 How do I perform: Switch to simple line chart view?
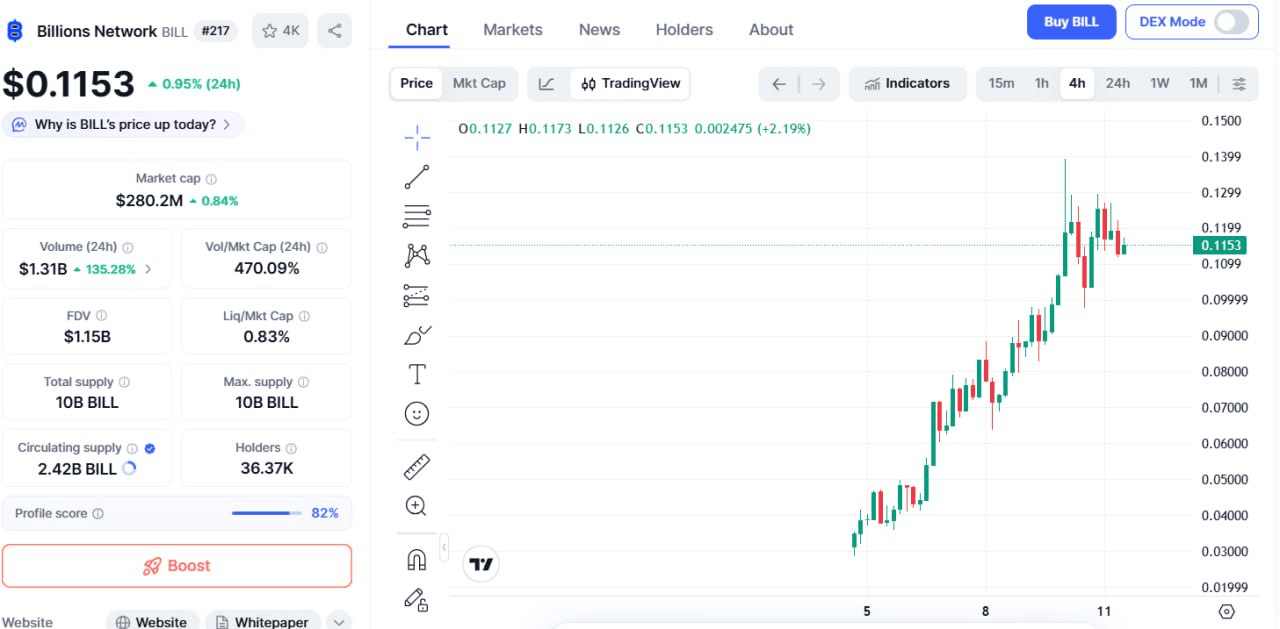click(546, 84)
